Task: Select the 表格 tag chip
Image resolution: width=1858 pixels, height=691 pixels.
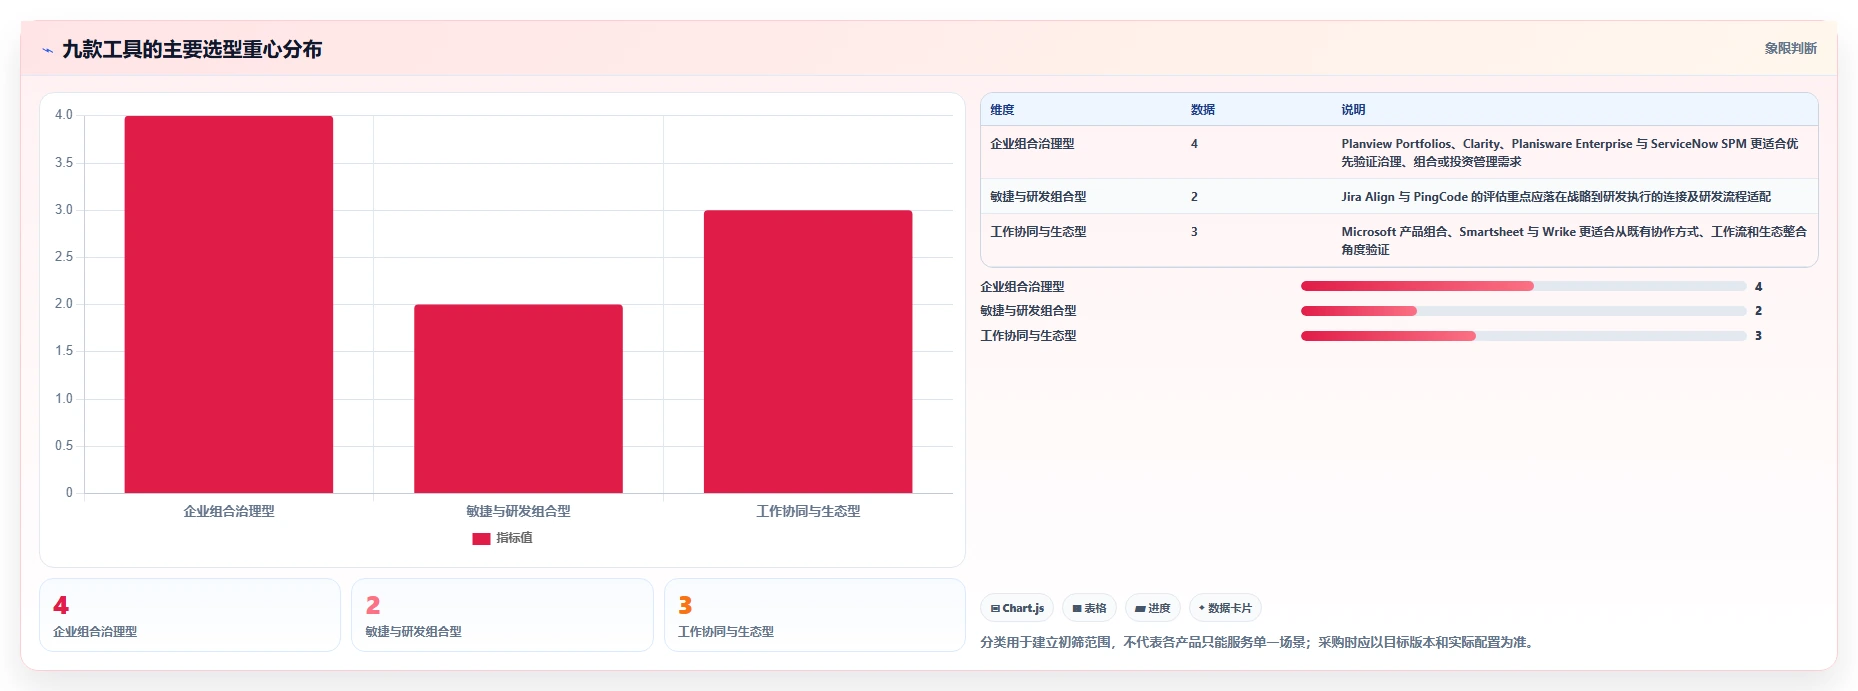Action: point(1089,608)
